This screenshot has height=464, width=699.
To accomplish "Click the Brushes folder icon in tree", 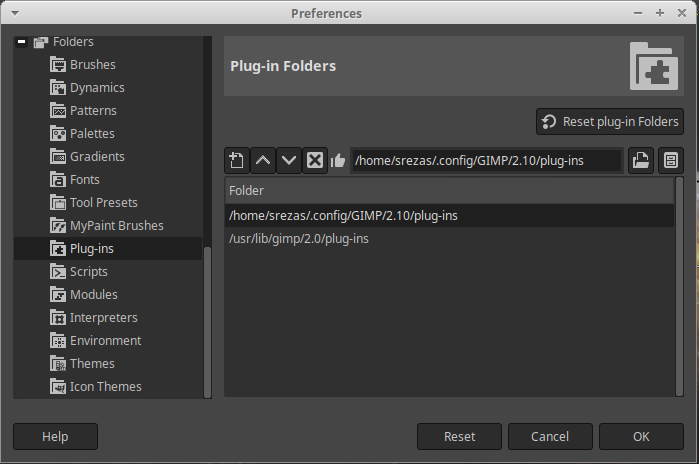I will [58, 65].
